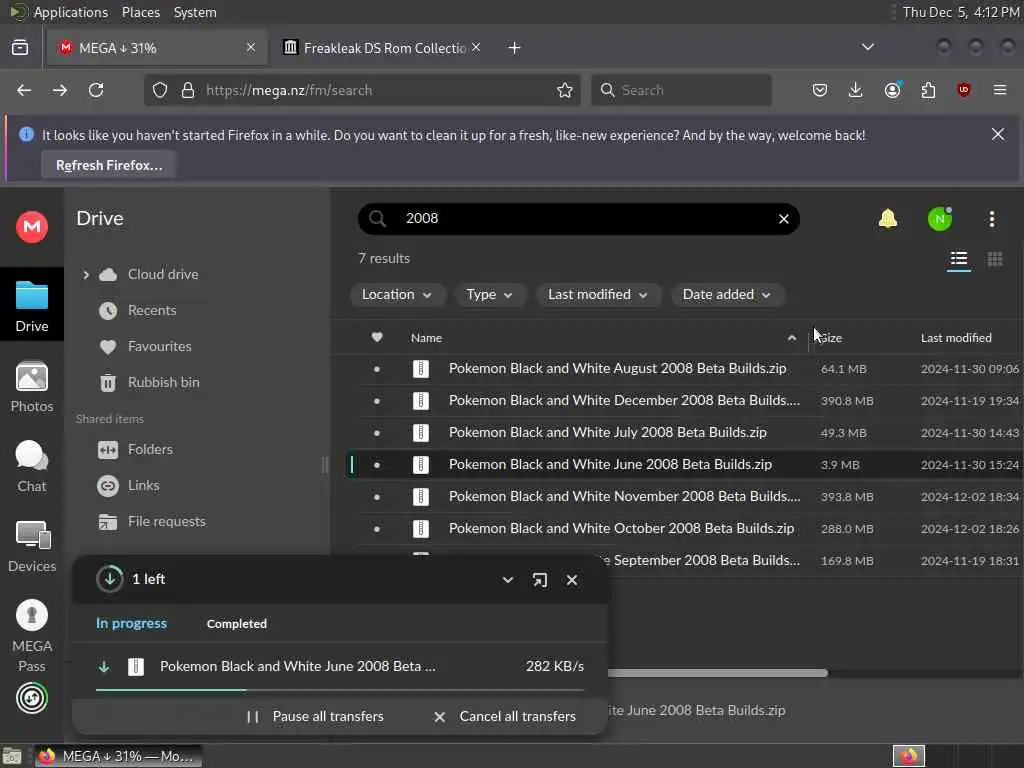Toggle the favourites heart column header
Viewport: 1024px width, 768px height.
pos(376,337)
